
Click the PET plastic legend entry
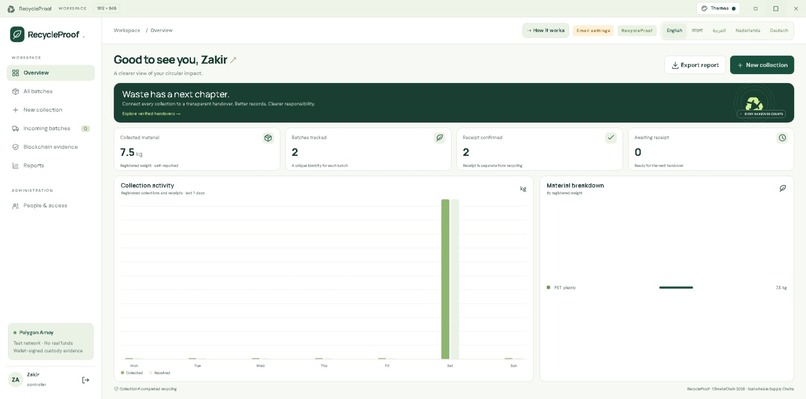561,288
